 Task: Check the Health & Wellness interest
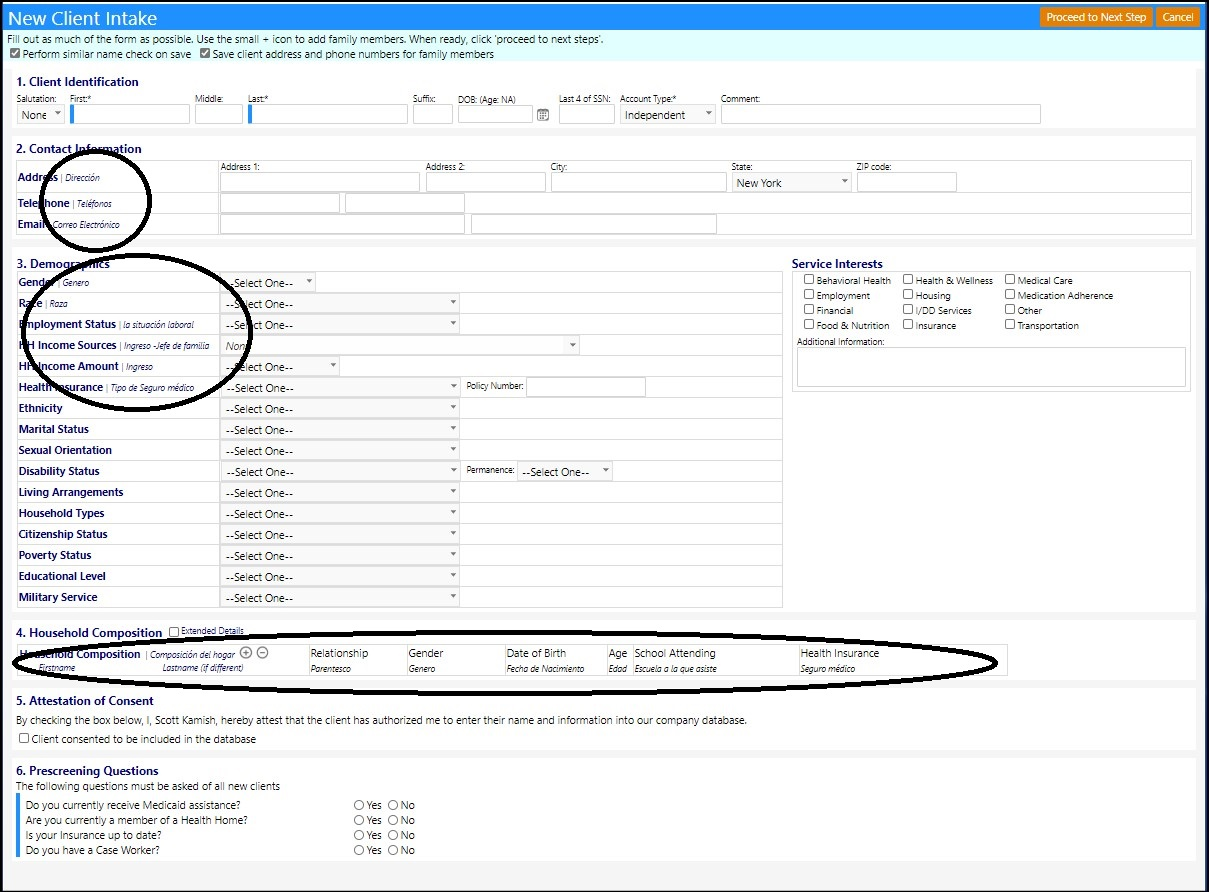[908, 280]
